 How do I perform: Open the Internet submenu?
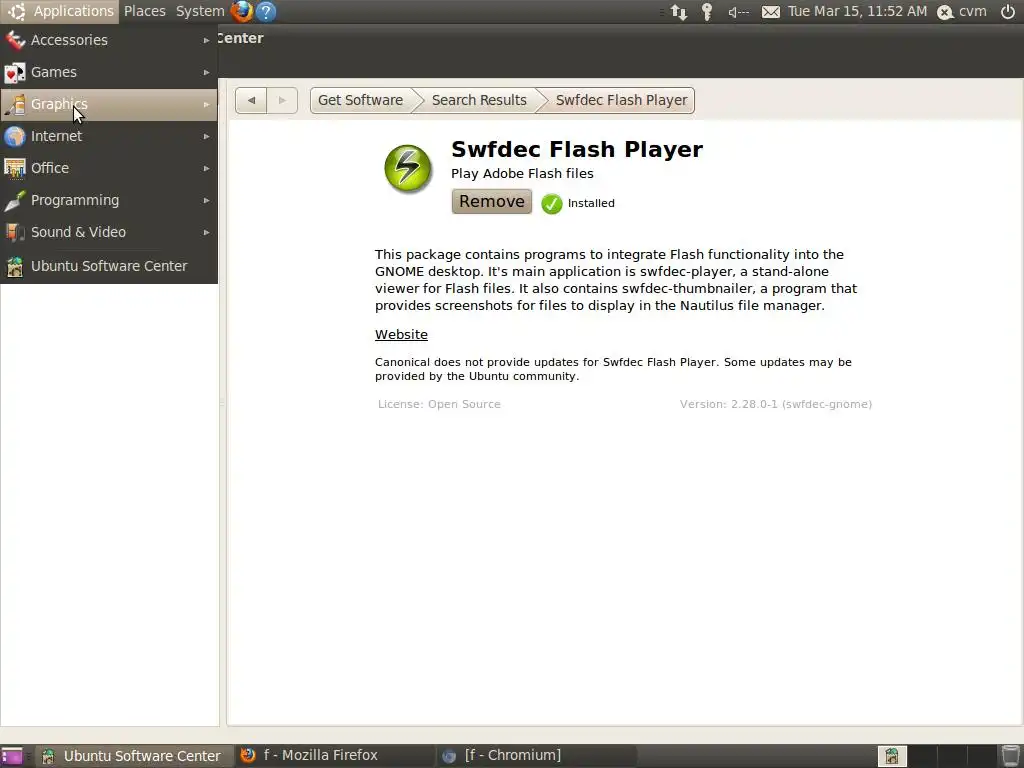tap(108, 136)
